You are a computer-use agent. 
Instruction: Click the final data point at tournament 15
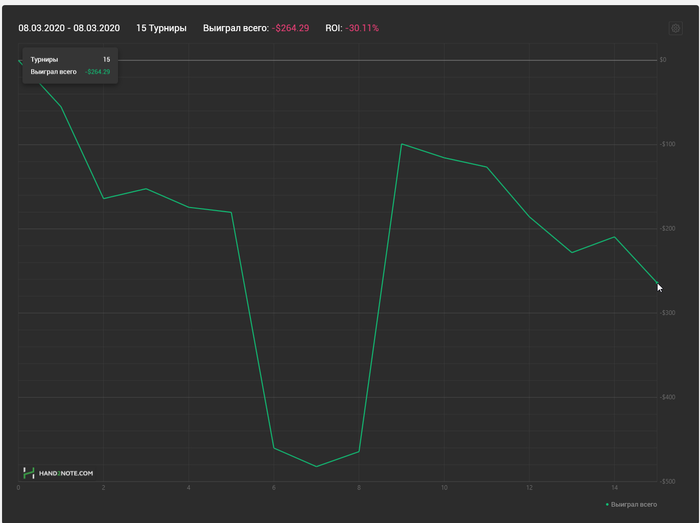click(657, 283)
